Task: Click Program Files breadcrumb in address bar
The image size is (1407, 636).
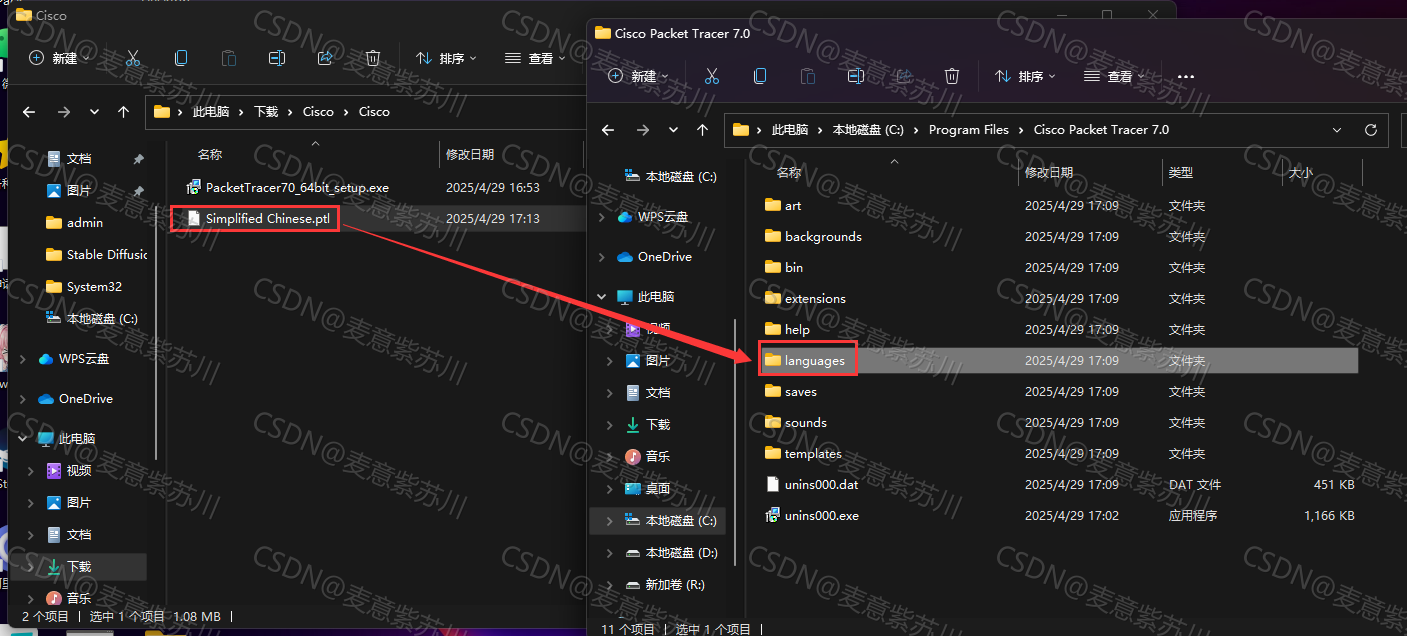Action: coord(969,130)
